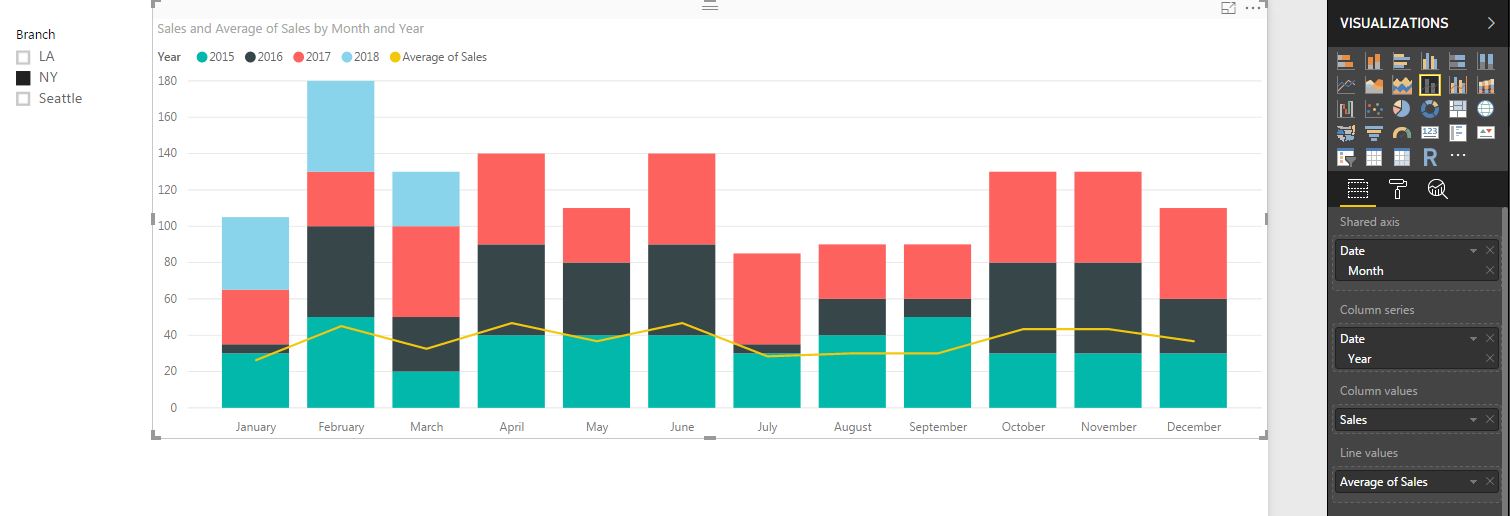1510x516 pixels.
Task: Select the stacked bar chart visual
Action: [x=1346, y=62]
